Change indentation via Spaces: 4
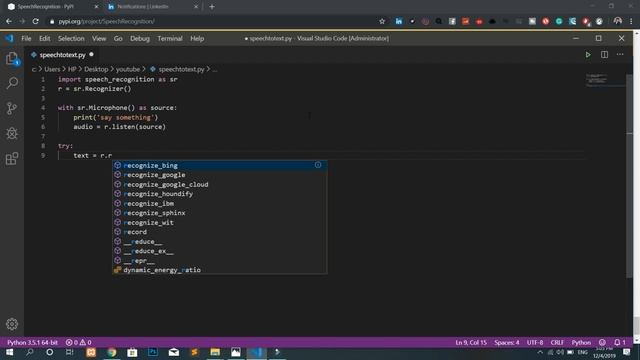Screen dimensions: 640x360 click(x=507, y=342)
